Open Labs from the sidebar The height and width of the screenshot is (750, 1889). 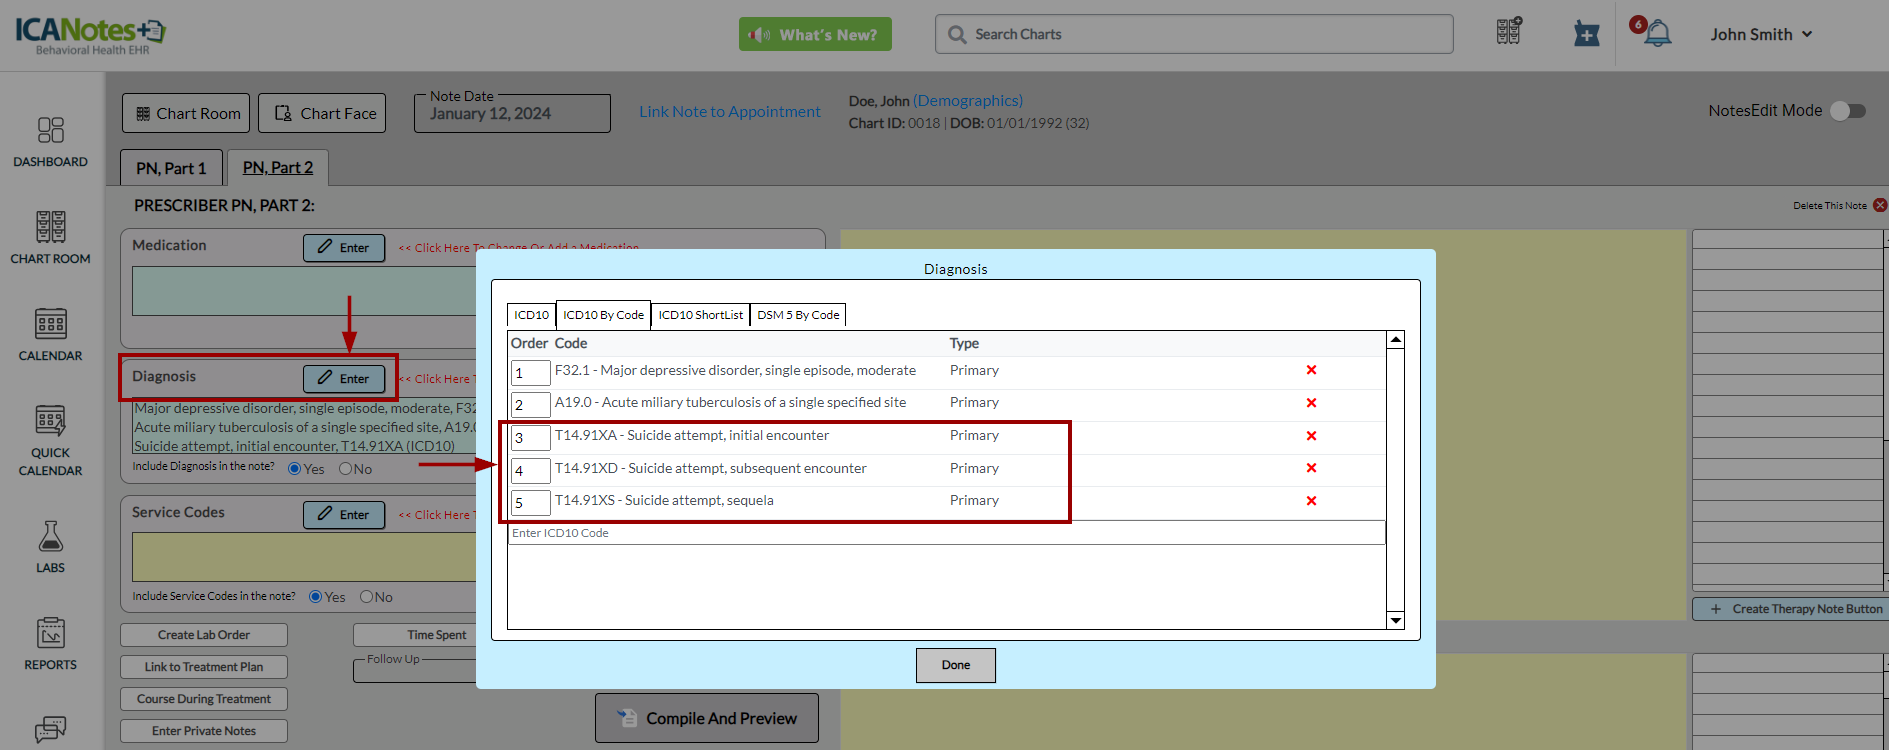click(50, 546)
